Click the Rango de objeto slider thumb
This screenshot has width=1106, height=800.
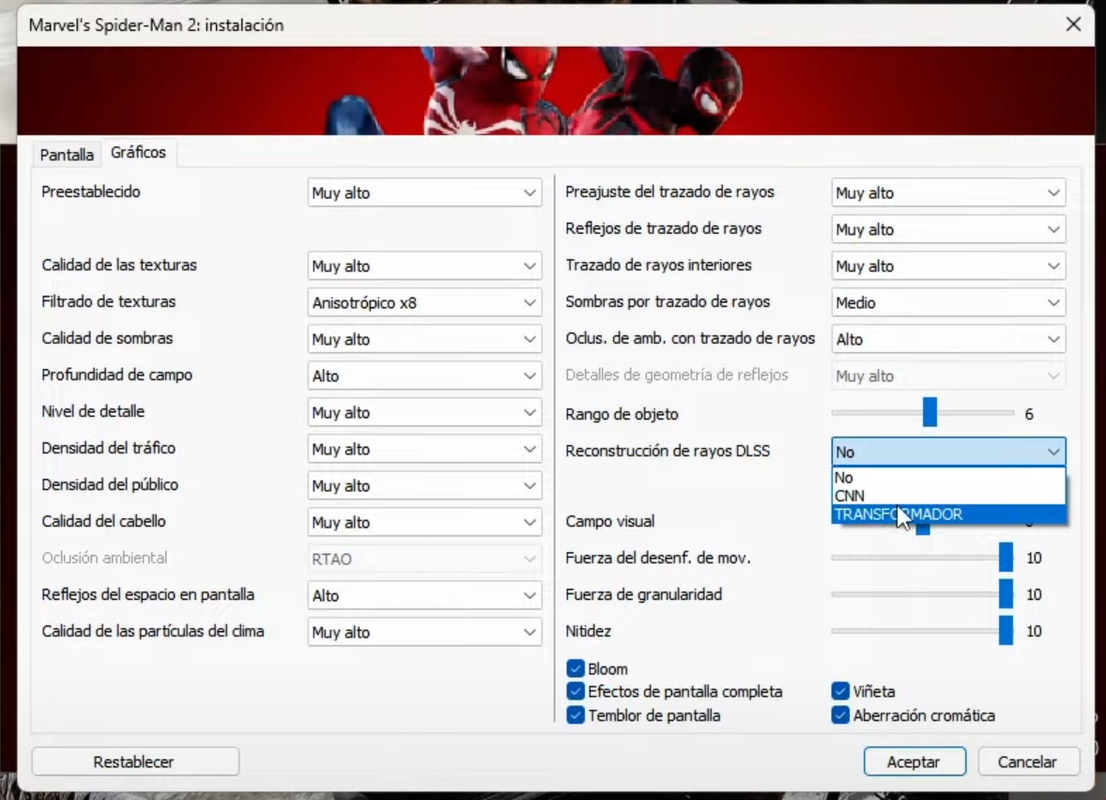pyautogui.click(x=930, y=412)
